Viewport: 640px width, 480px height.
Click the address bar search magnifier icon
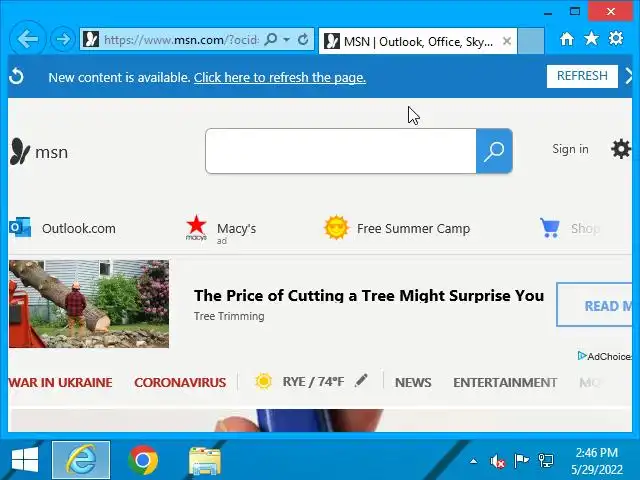271,39
